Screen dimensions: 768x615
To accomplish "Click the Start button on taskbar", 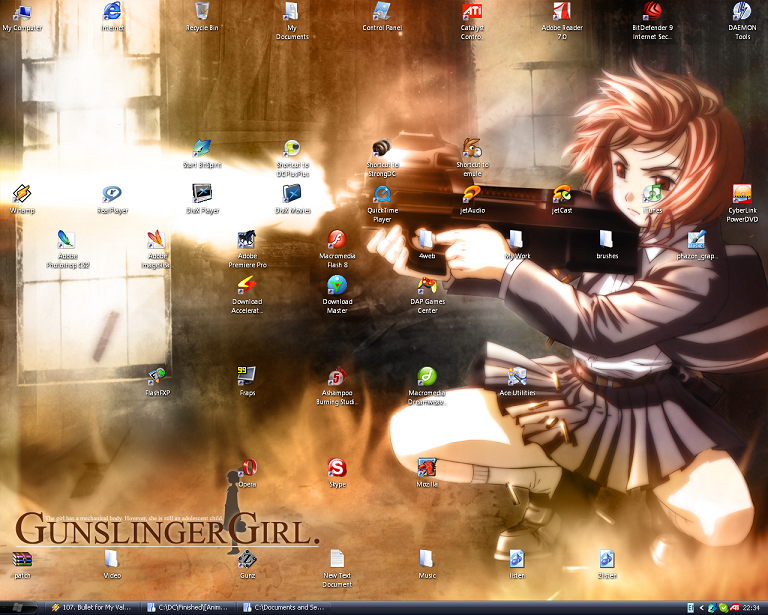I will [x=19, y=608].
